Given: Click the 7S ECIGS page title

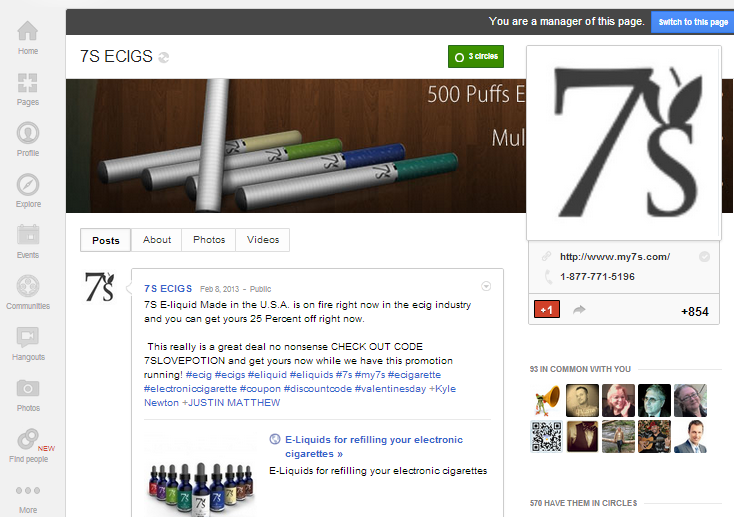Looking at the screenshot, I should [x=116, y=56].
